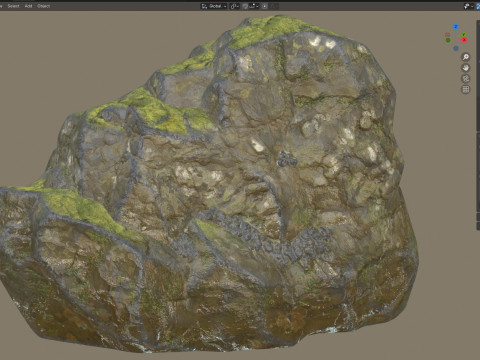Toggle viewport gizmo visibility icon

467,6
